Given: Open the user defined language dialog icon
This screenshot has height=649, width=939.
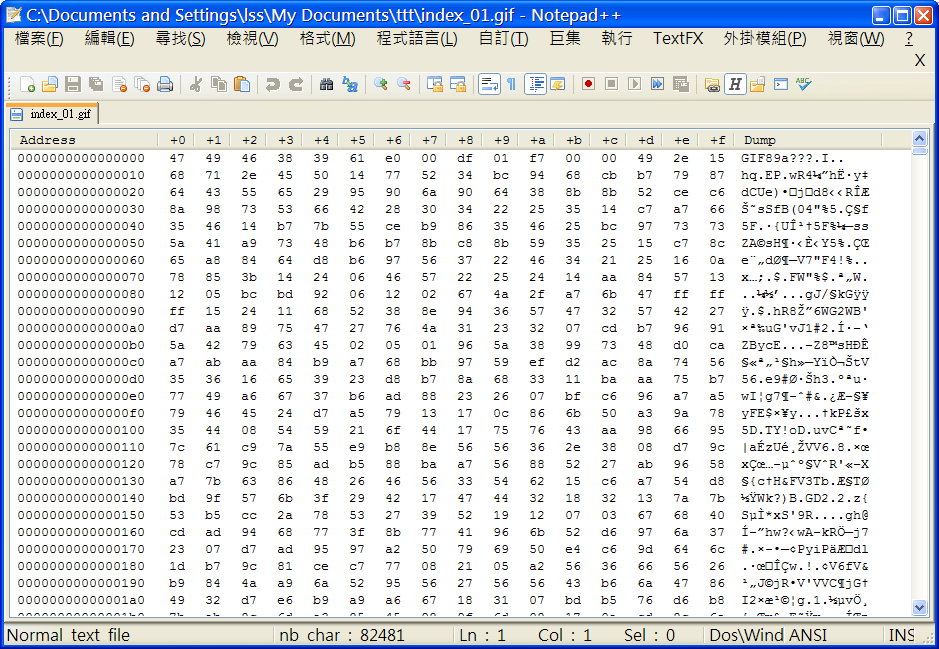Looking at the screenshot, I should [558, 84].
